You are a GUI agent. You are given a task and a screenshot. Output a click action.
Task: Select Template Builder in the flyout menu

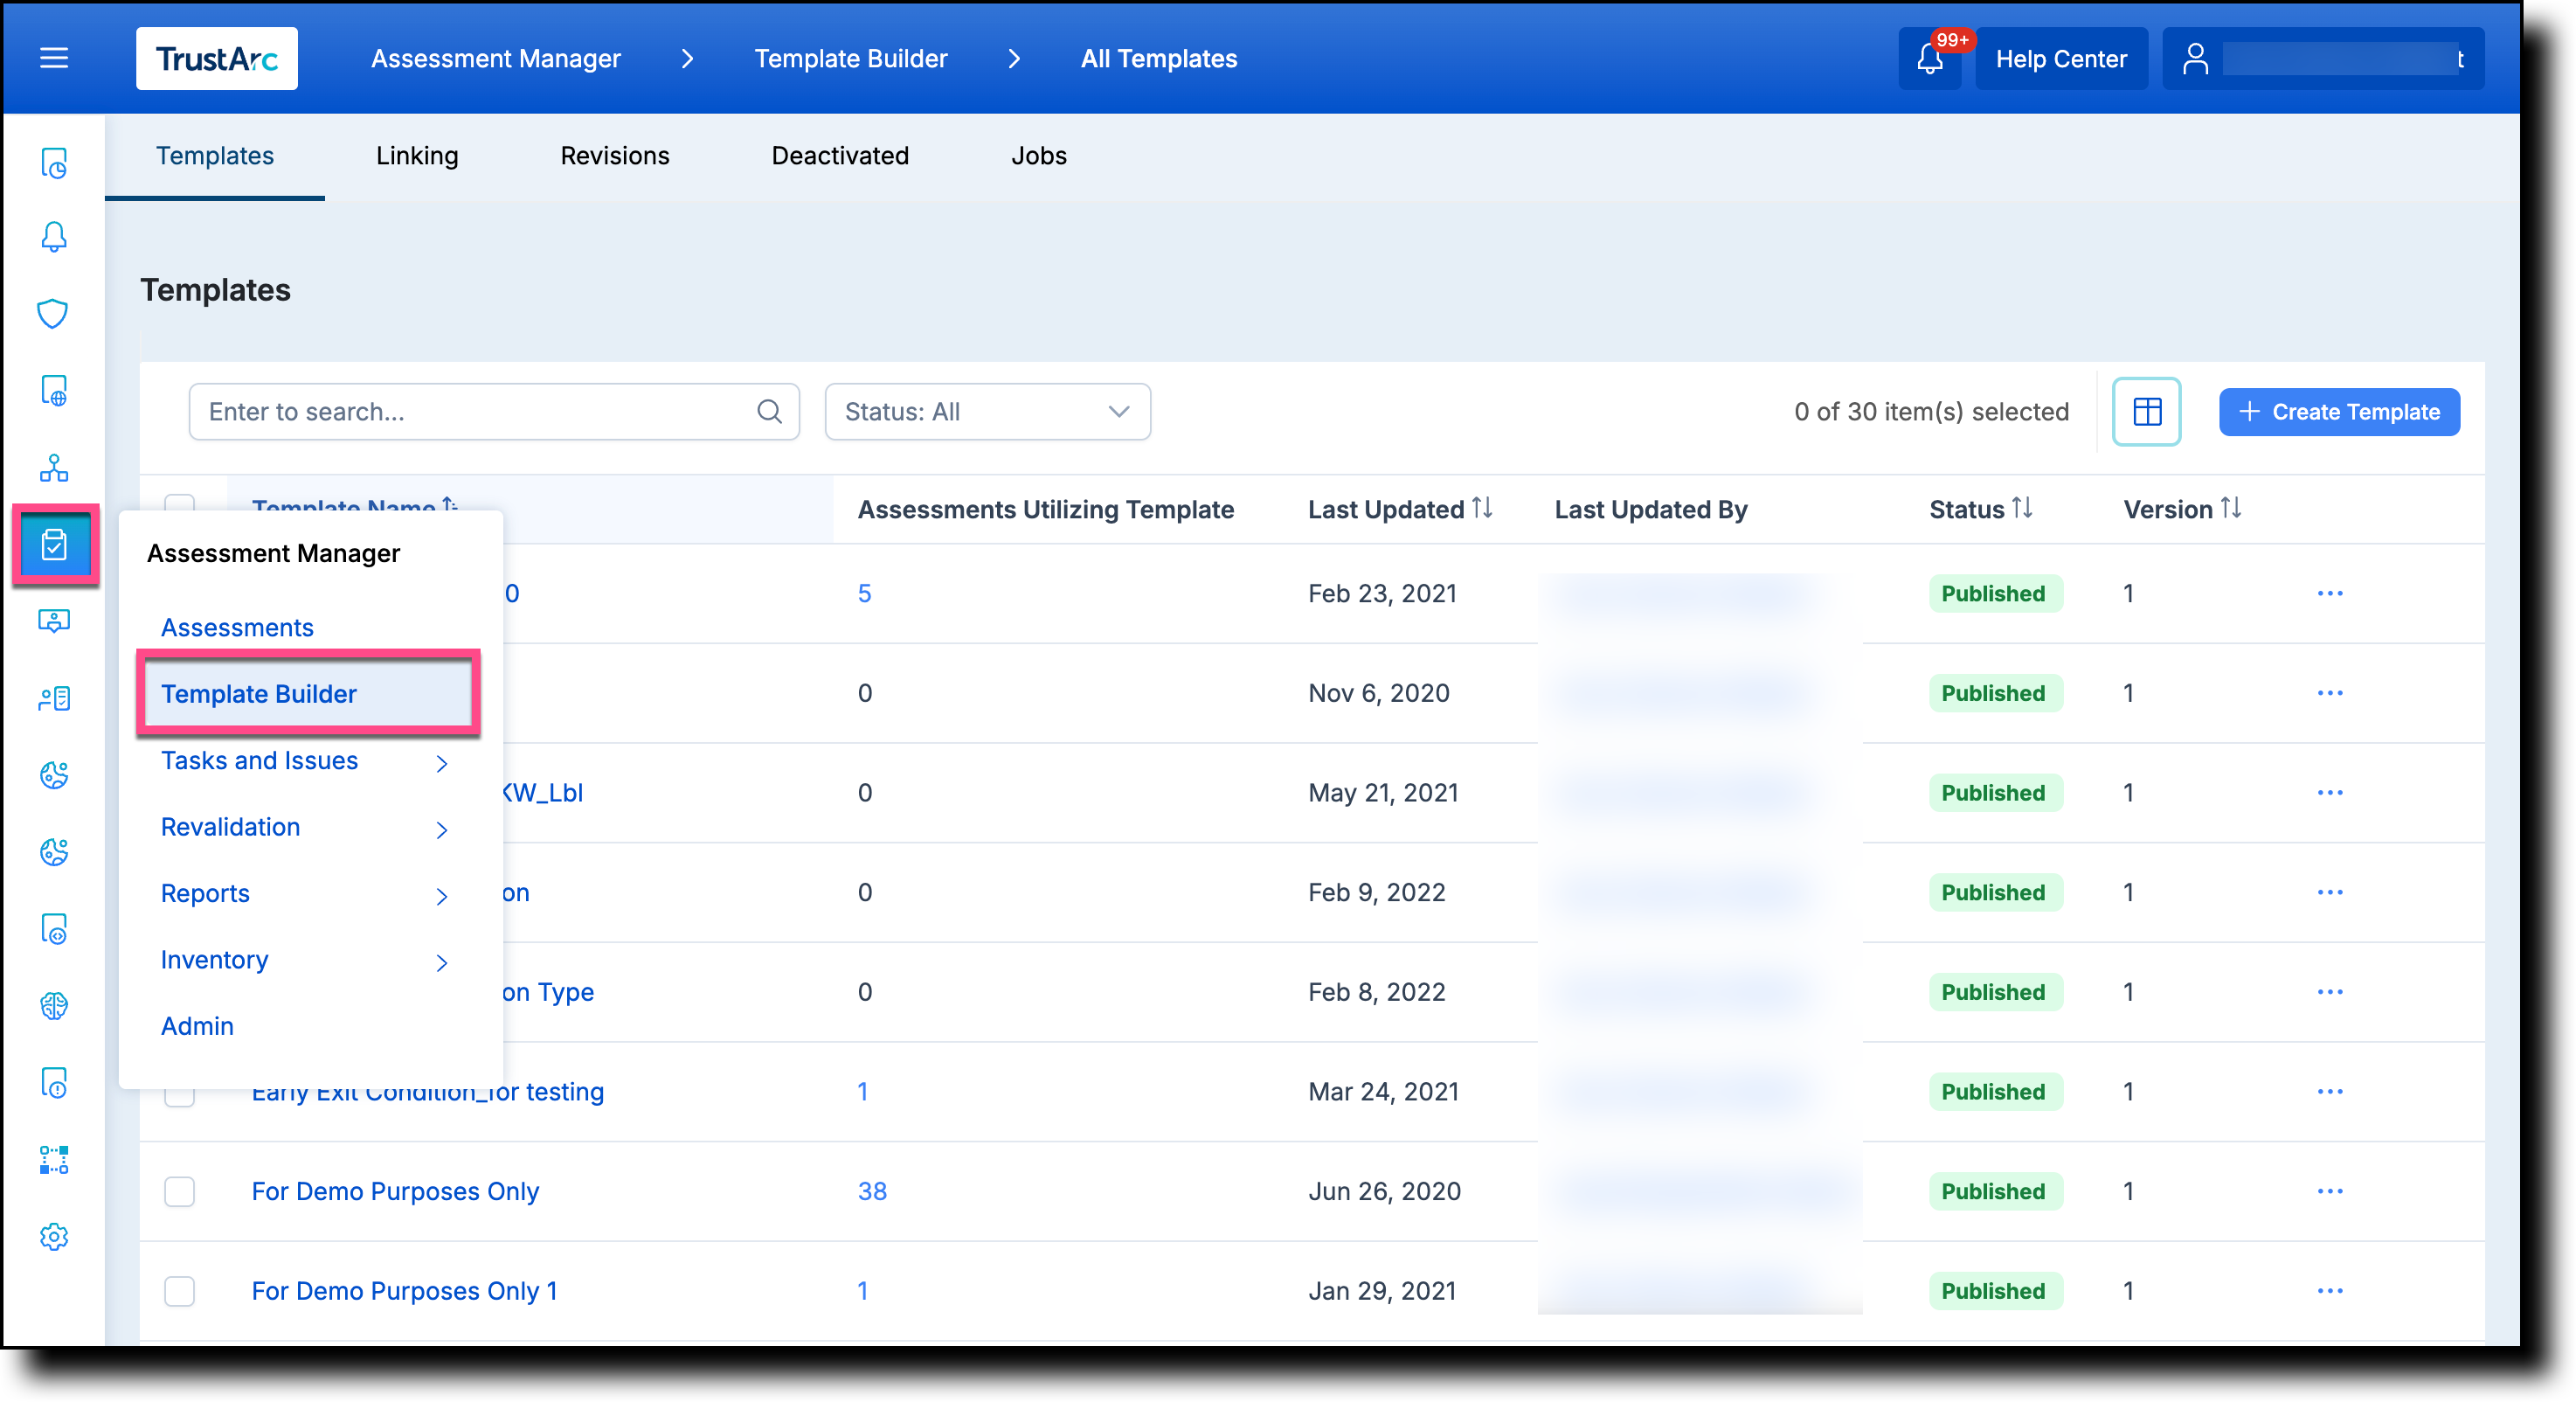307,694
